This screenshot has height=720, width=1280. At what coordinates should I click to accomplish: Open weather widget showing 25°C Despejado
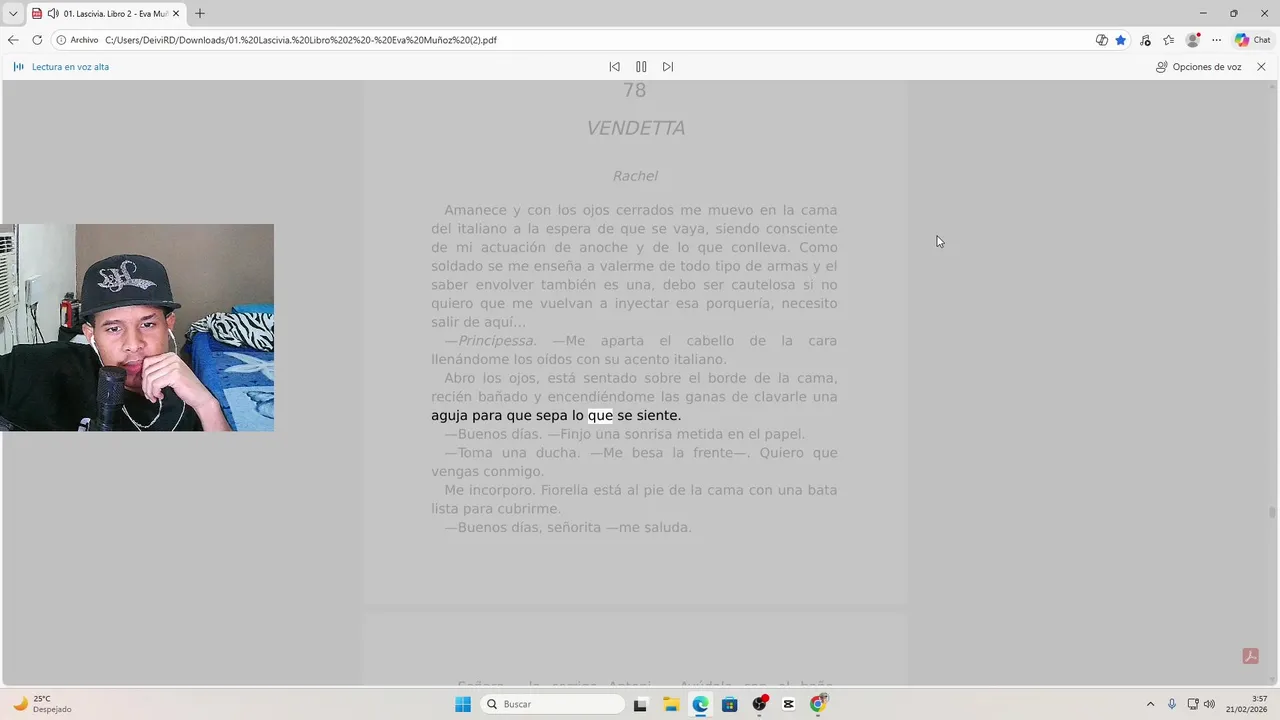point(42,704)
